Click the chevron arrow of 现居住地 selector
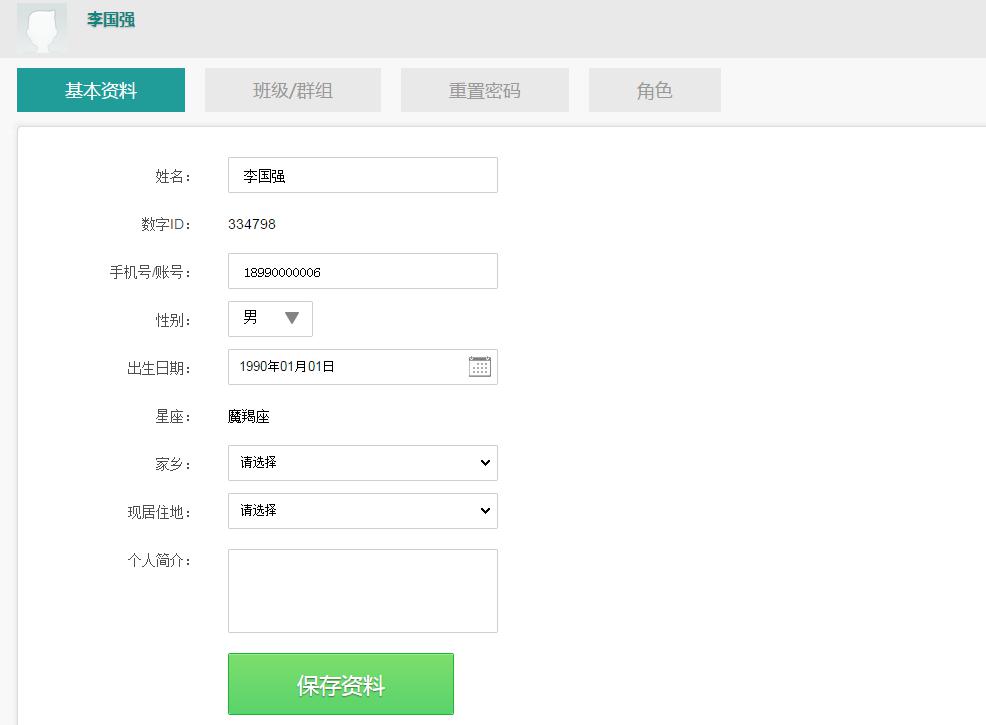The height and width of the screenshot is (725, 986). tap(485, 511)
